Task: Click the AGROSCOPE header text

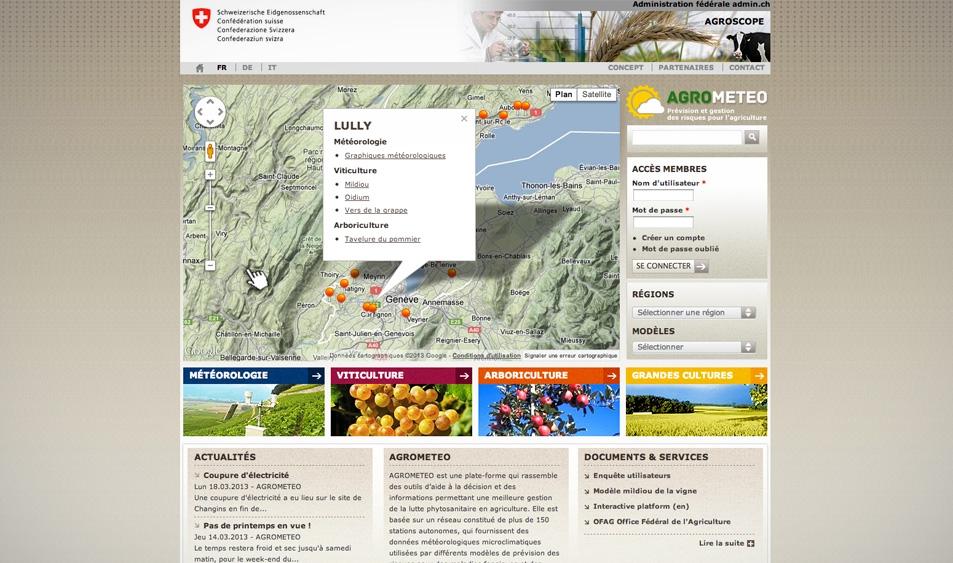Action: pyautogui.click(x=734, y=21)
